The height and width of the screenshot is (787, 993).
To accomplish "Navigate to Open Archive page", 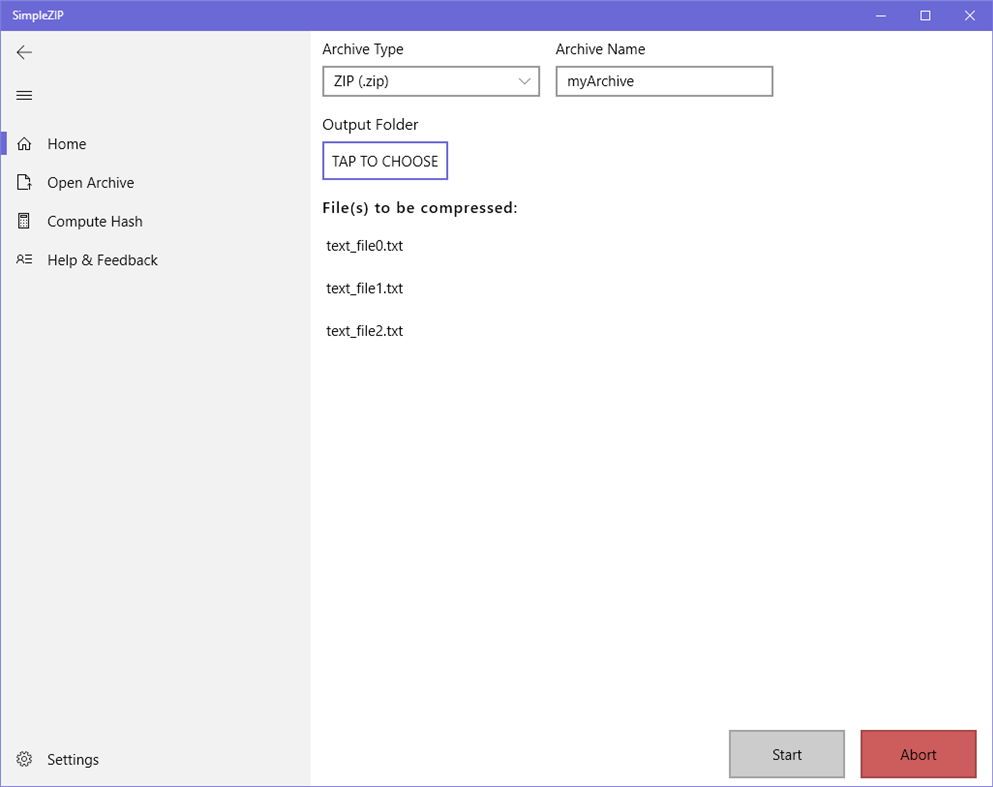I will pyautogui.click(x=90, y=182).
